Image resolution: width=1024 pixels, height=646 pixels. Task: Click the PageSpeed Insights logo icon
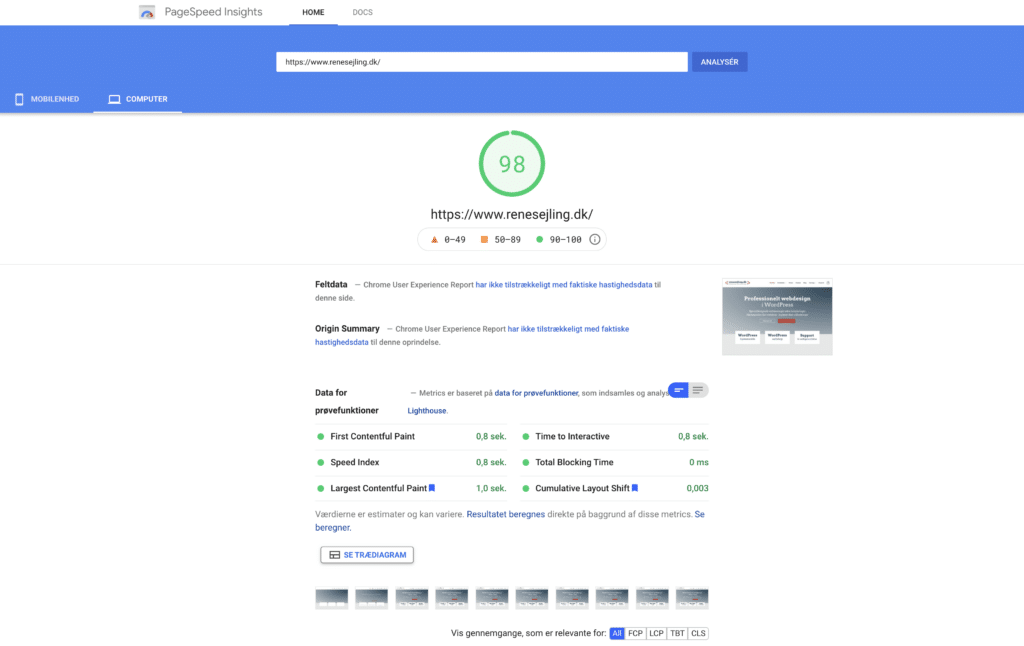(147, 13)
